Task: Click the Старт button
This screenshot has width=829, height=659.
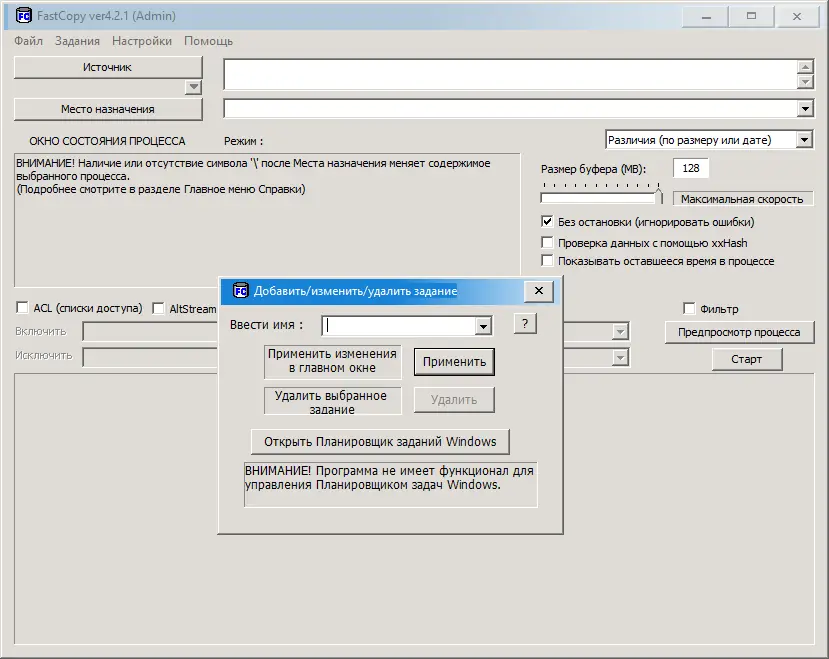Action: point(747,359)
